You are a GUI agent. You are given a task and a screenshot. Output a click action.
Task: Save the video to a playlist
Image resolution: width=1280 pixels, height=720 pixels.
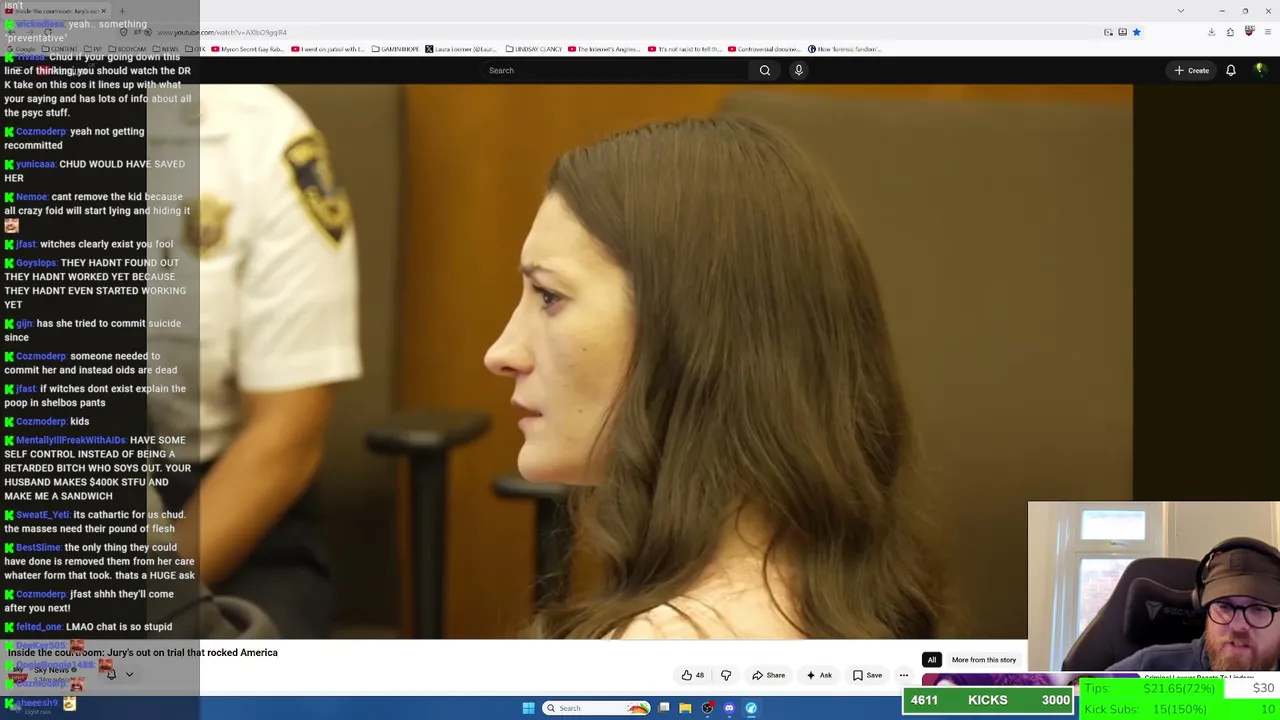[867, 675]
